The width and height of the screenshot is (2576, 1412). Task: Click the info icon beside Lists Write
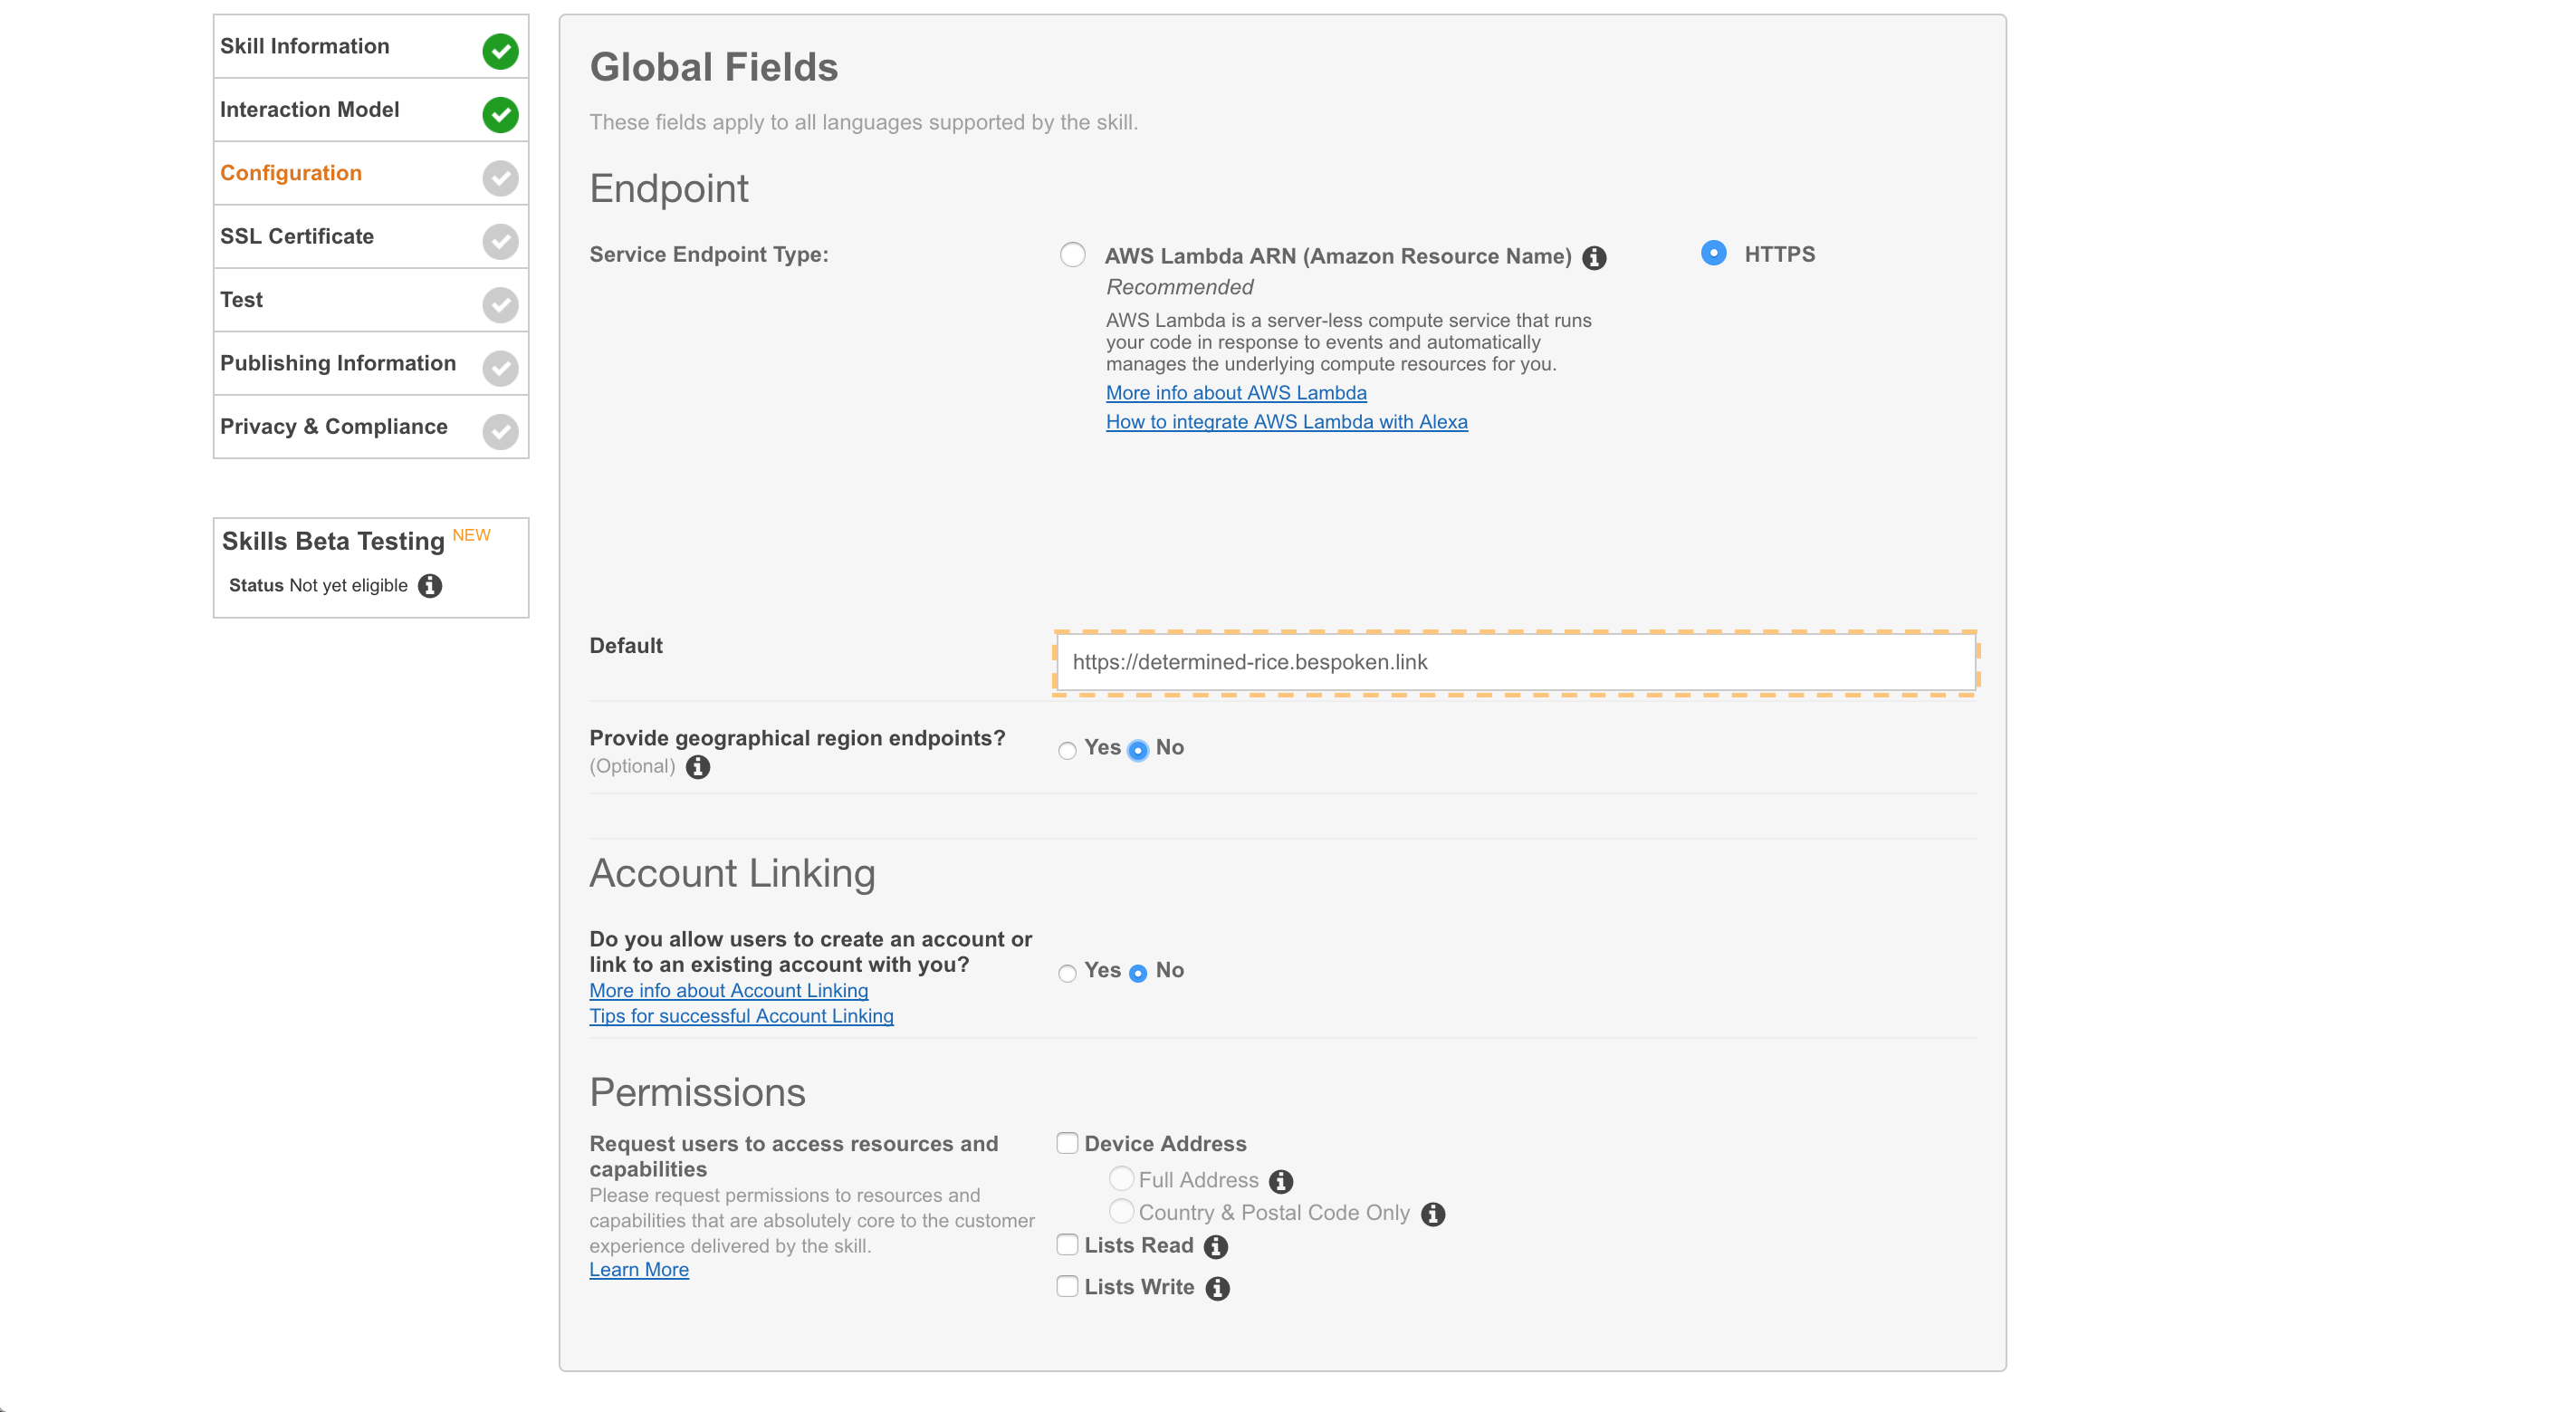1217,1288
